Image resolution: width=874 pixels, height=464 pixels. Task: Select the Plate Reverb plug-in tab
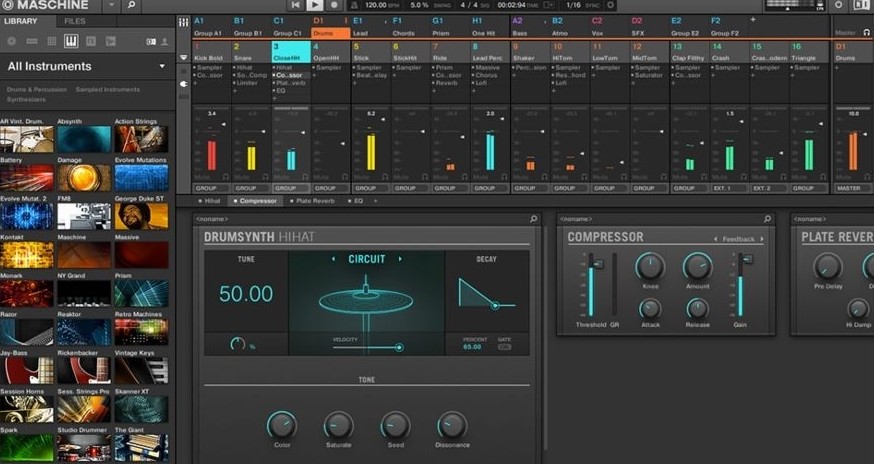coord(312,201)
